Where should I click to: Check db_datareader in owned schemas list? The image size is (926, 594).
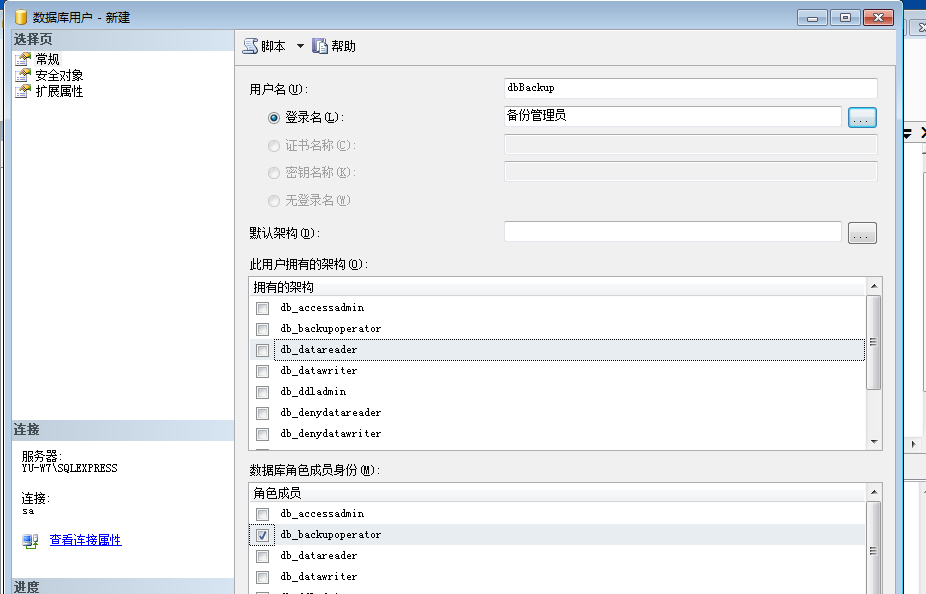coord(263,350)
